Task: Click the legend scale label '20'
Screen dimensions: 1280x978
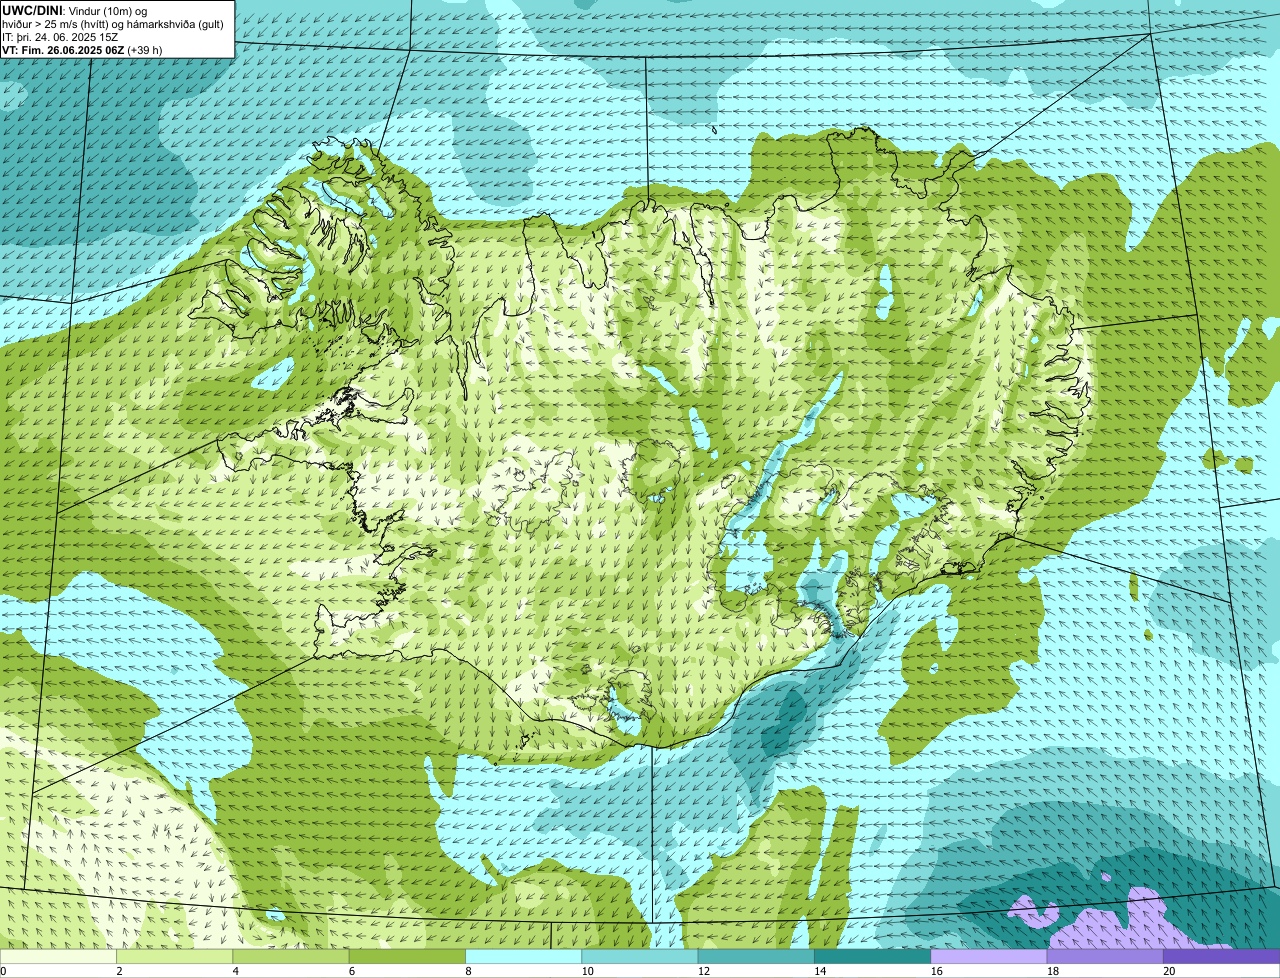Action: click(1168, 971)
